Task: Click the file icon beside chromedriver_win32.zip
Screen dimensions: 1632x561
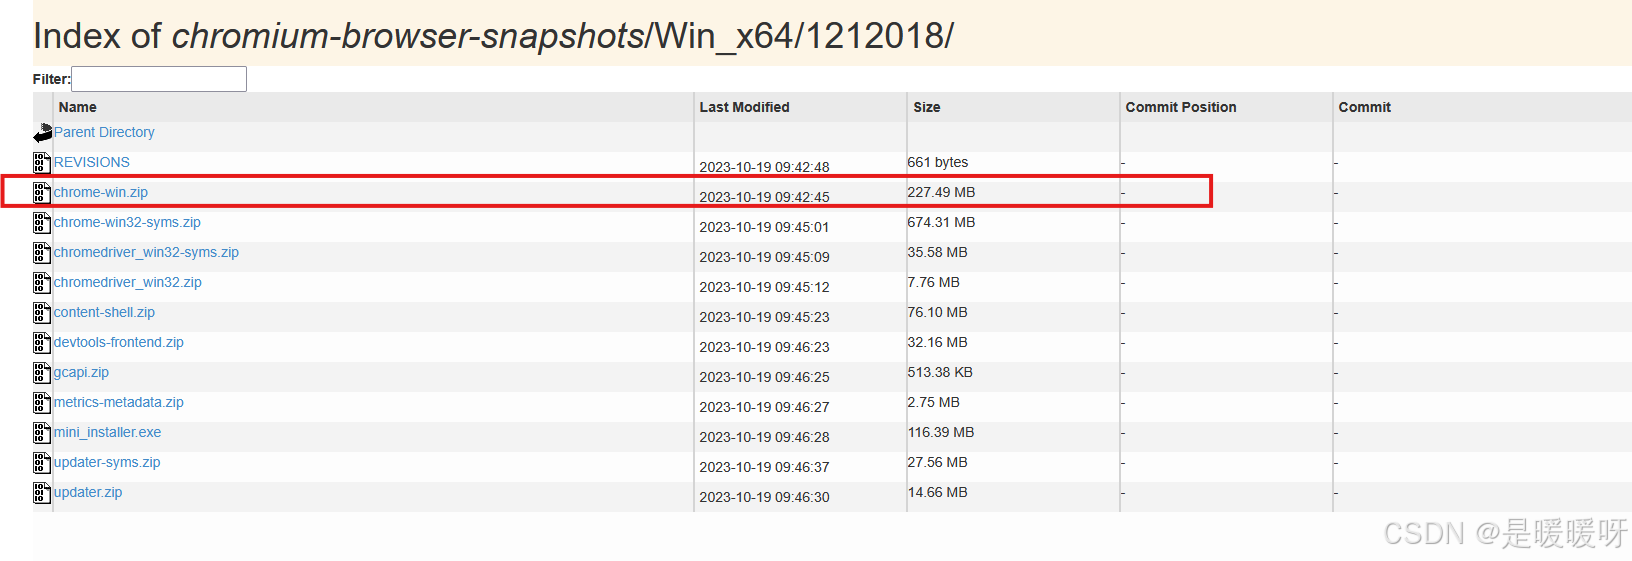Action: click(x=42, y=283)
